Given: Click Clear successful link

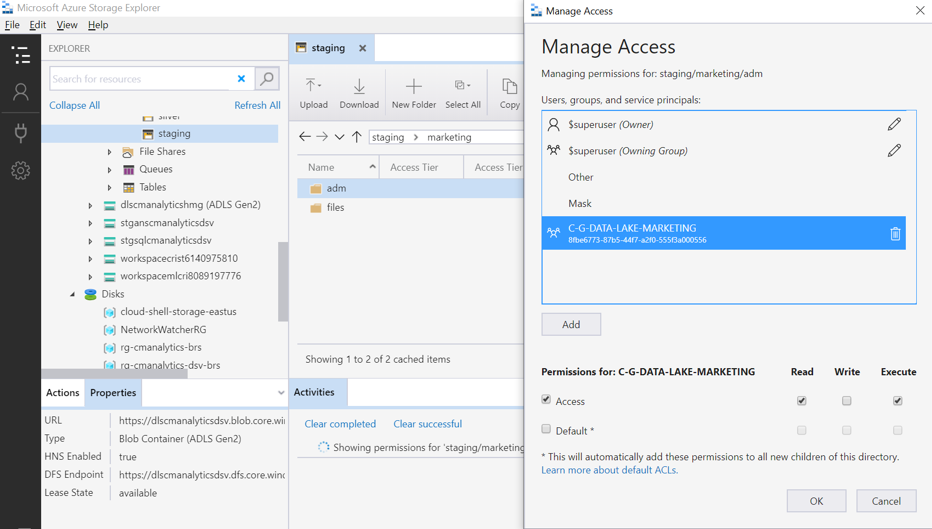Looking at the screenshot, I should (x=427, y=424).
